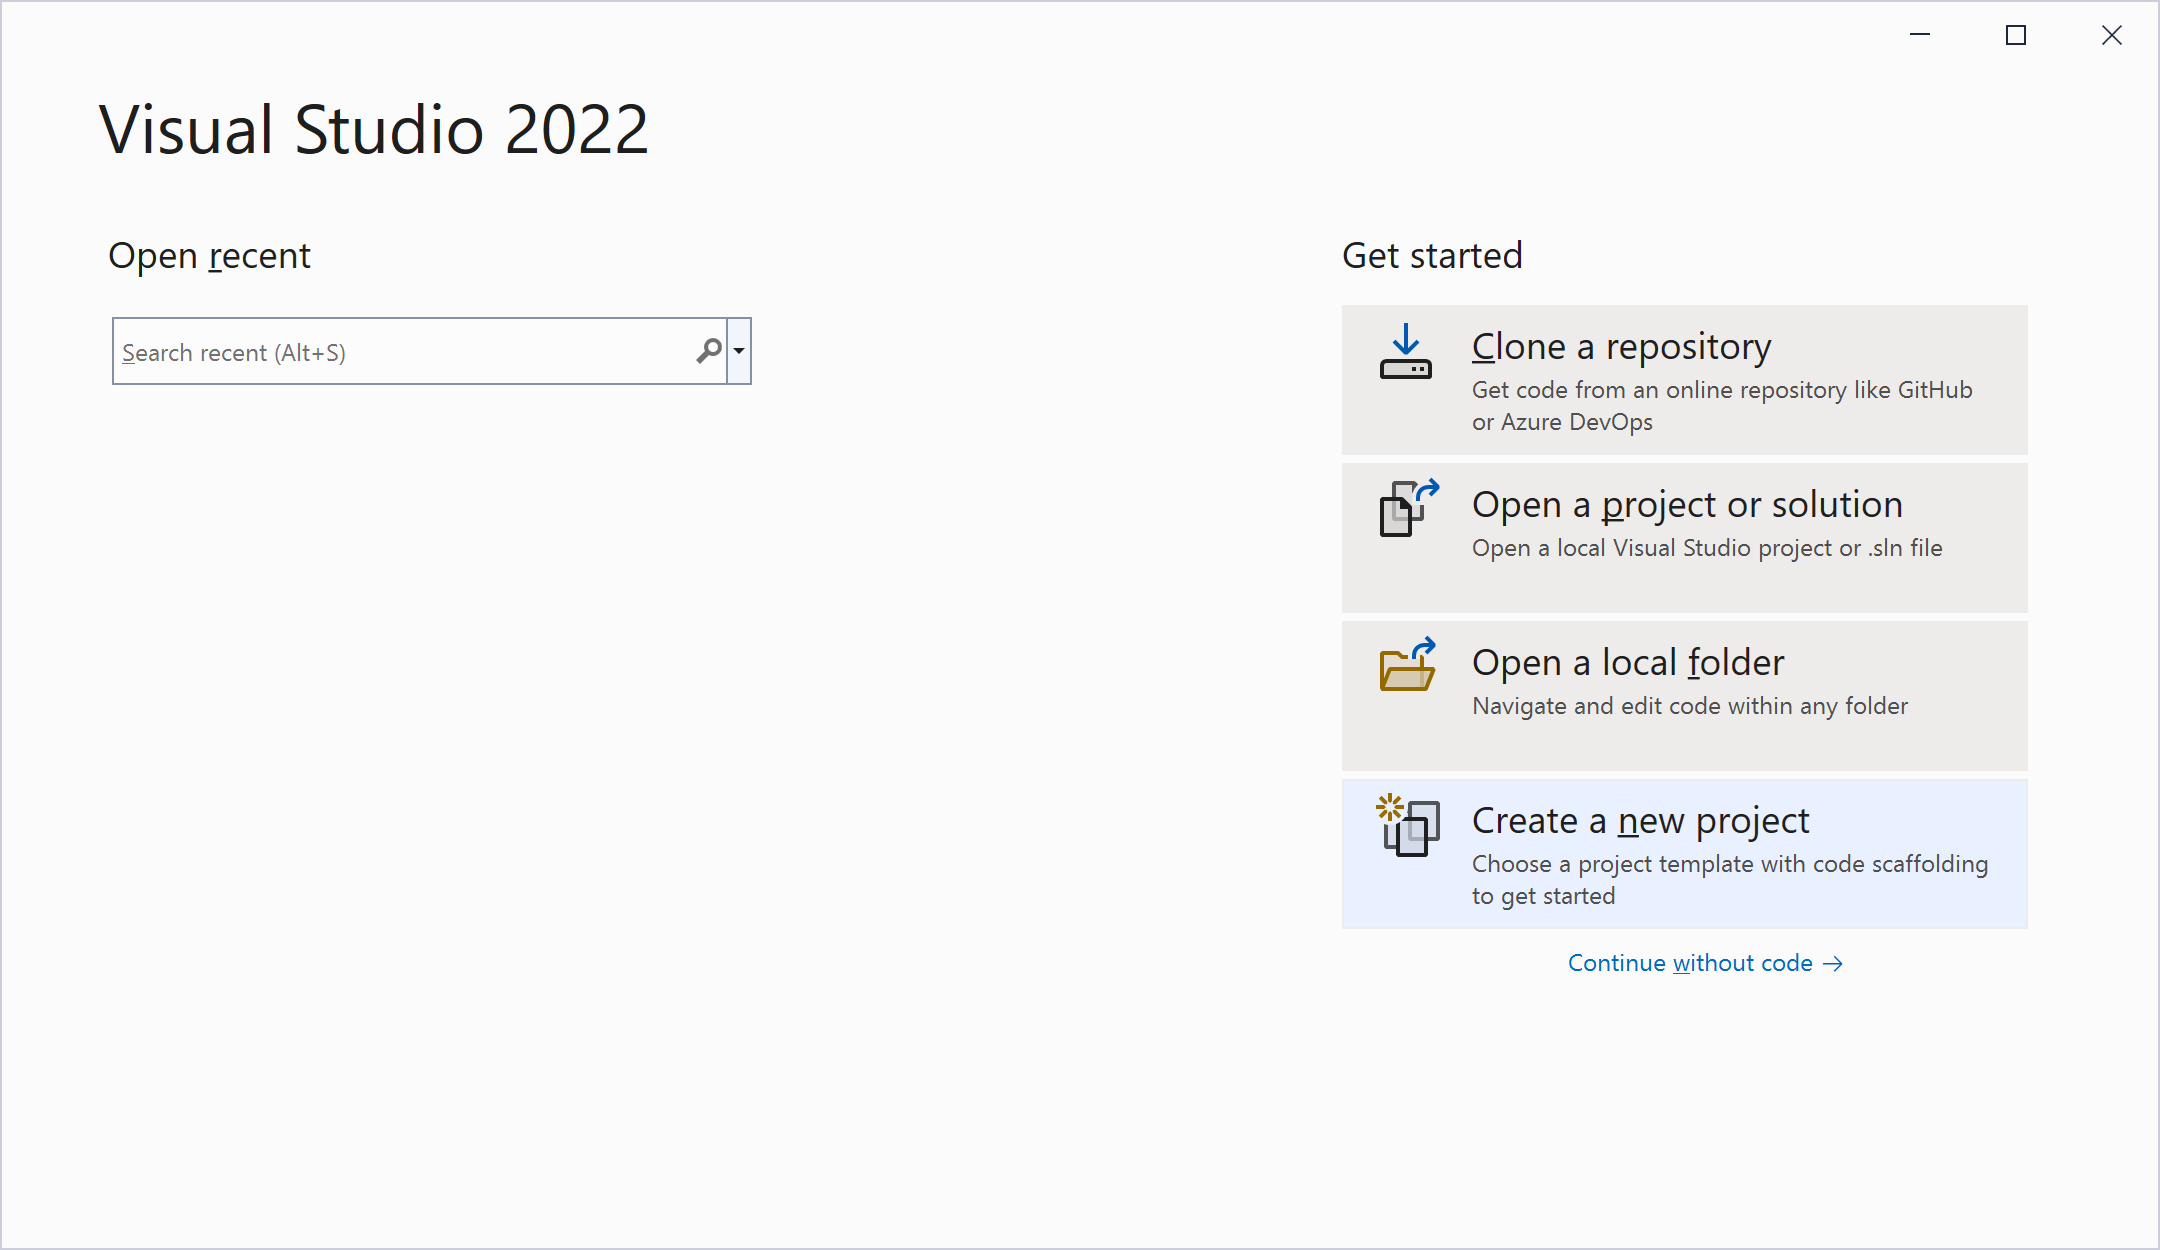Expand the Search recent dropdown arrow
Screen dimensions: 2160x1250
[x=739, y=351]
